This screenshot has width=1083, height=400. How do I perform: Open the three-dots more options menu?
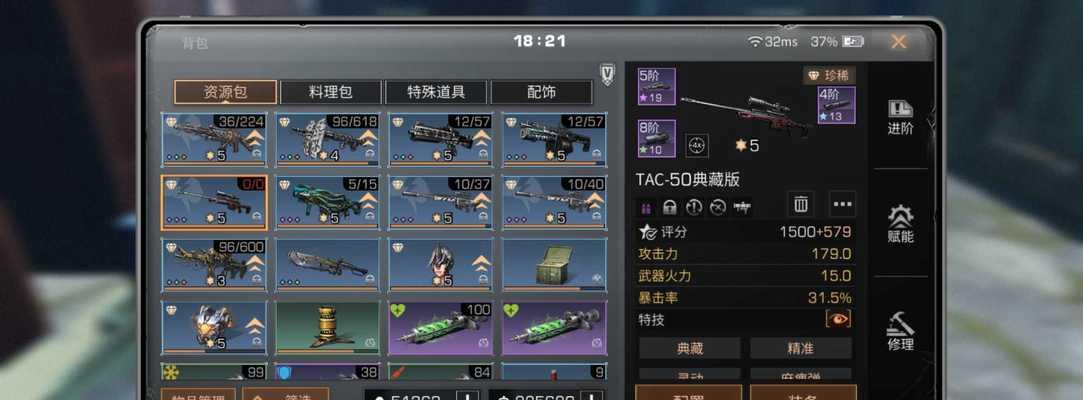click(x=843, y=204)
